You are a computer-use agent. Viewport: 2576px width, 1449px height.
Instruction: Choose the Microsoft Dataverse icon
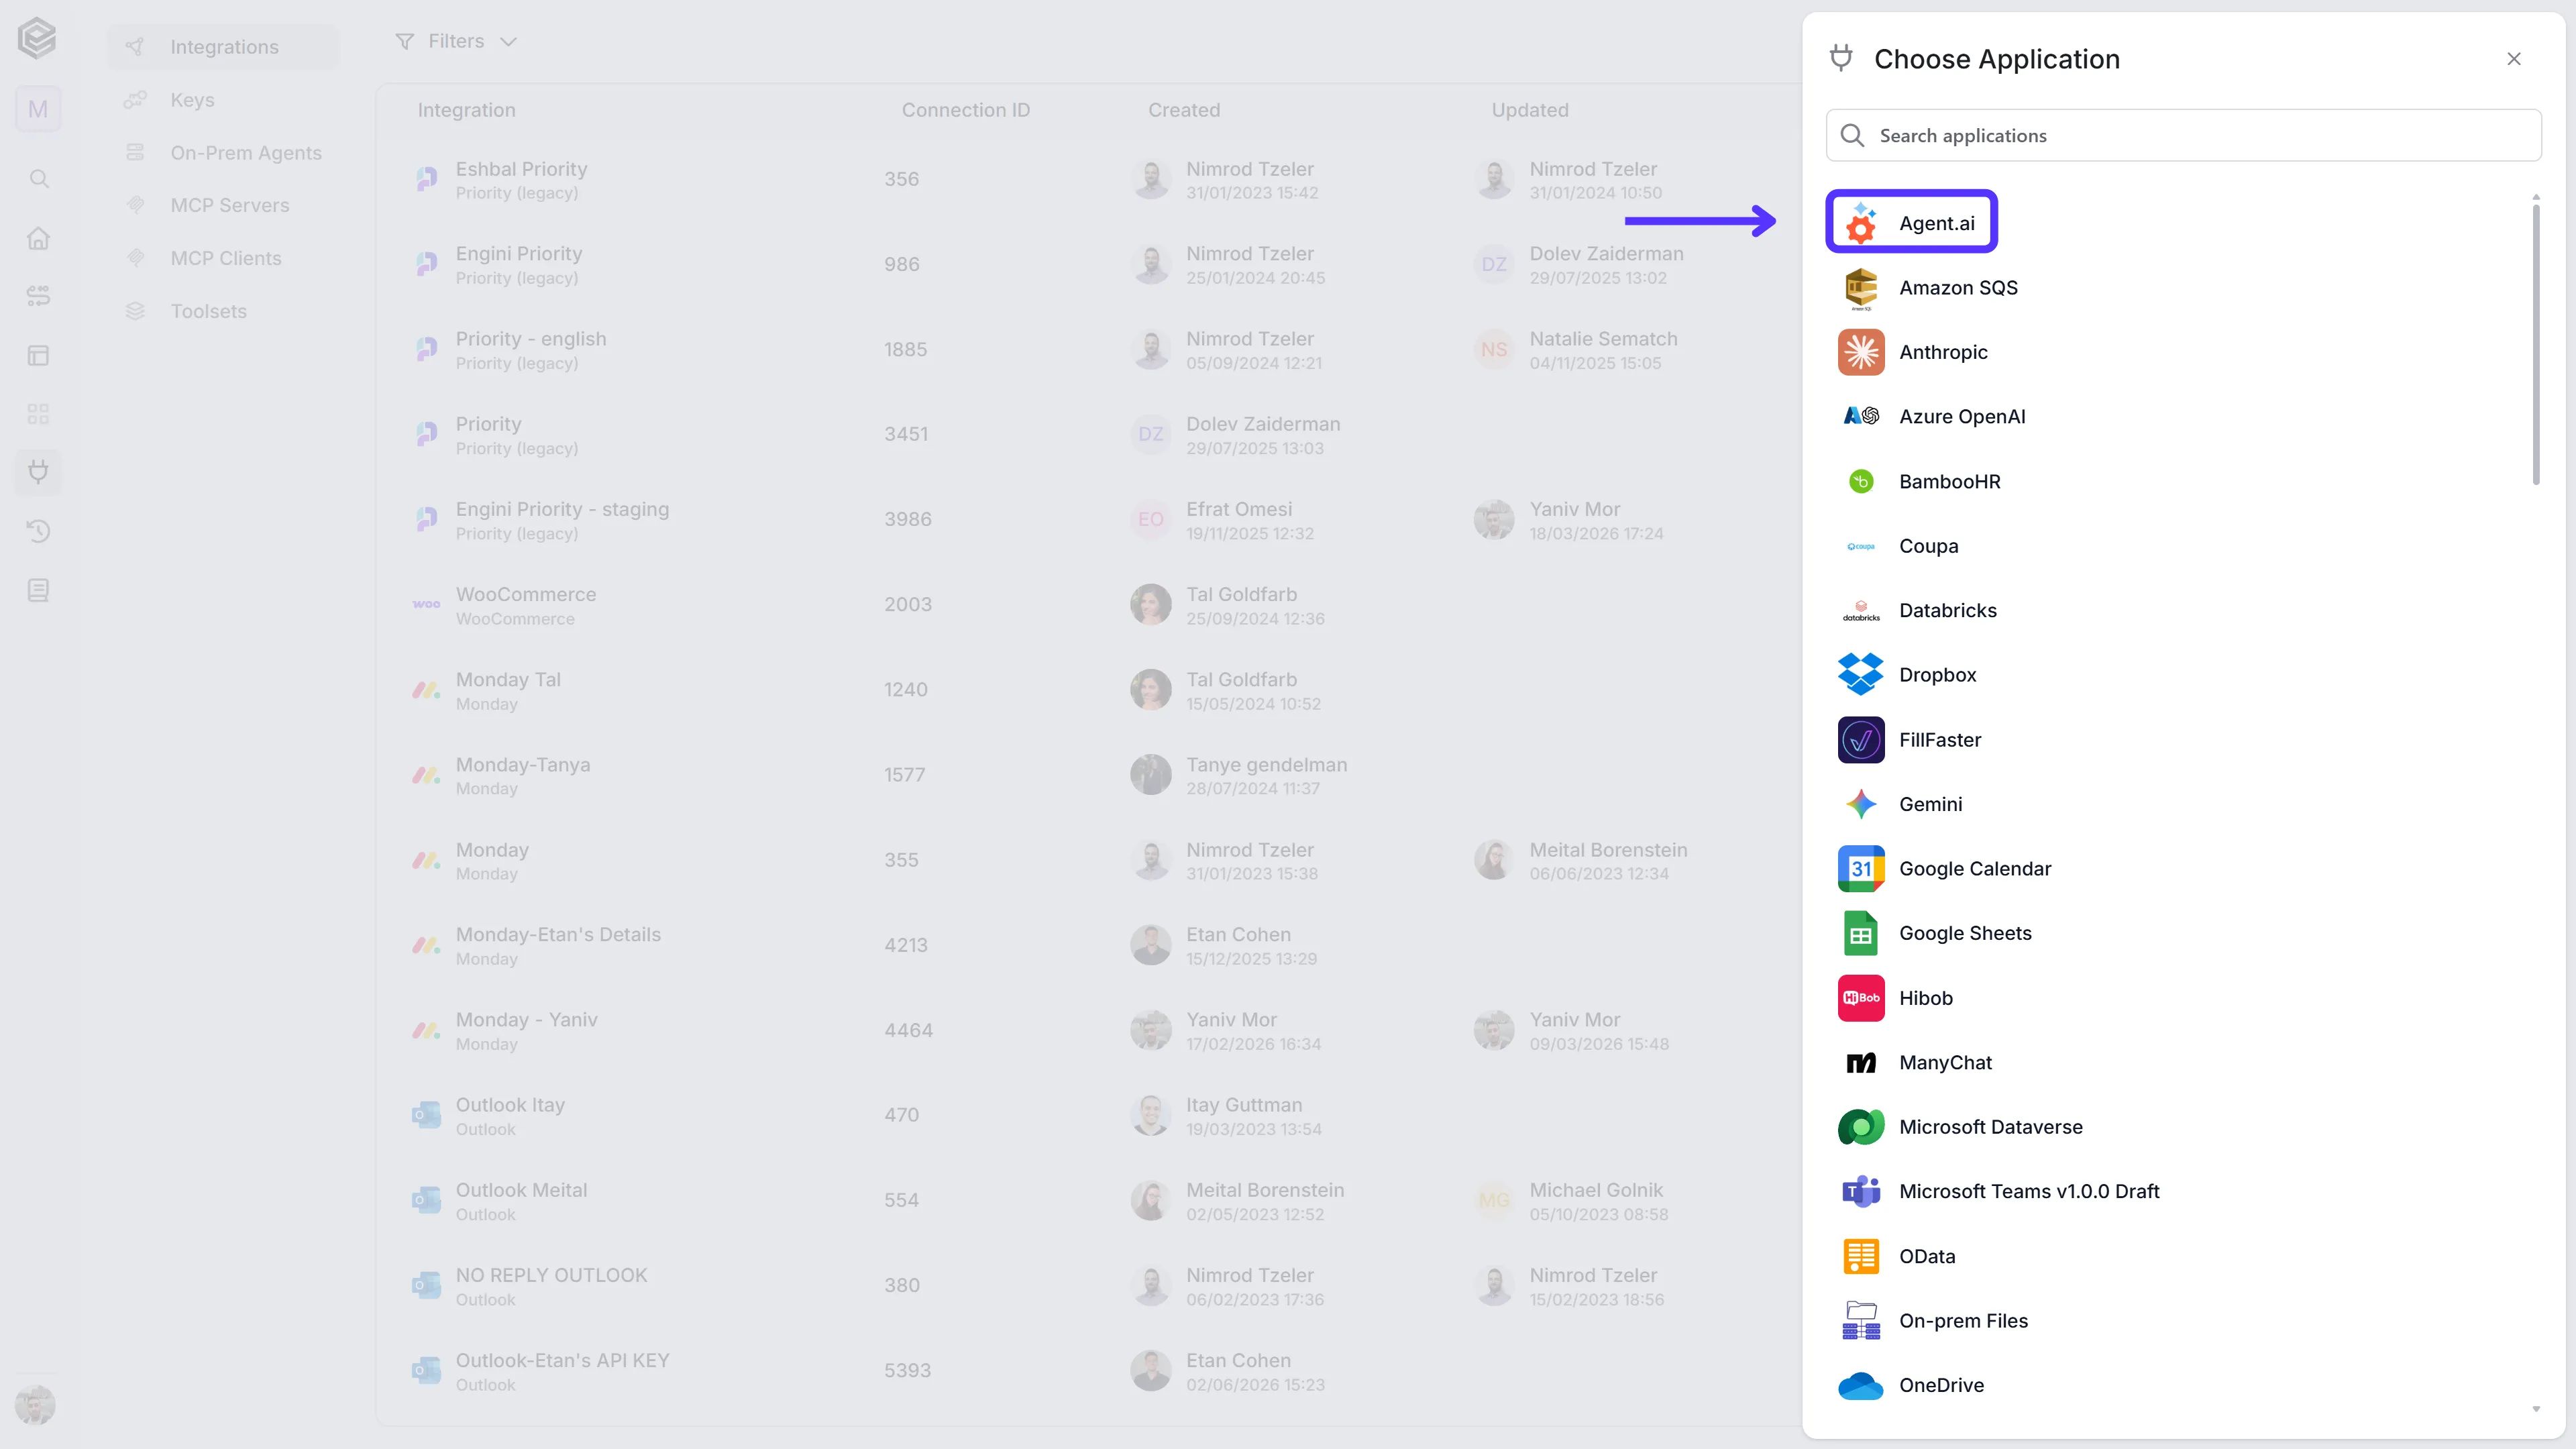coord(1860,1127)
